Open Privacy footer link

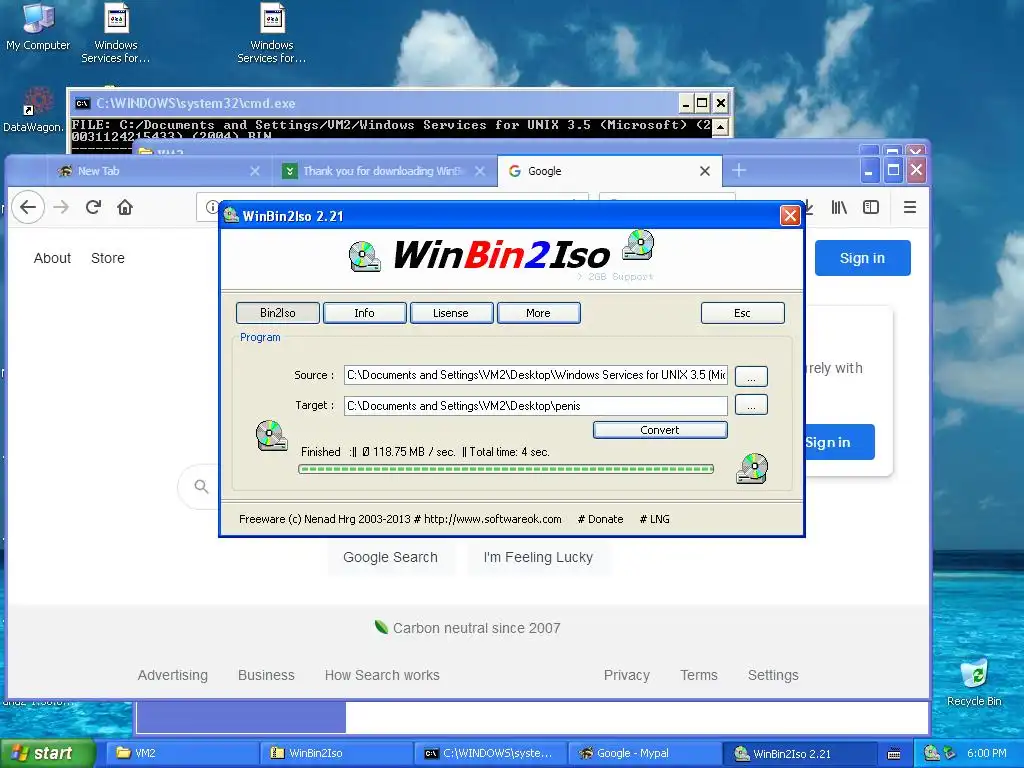pyautogui.click(x=626, y=675)
